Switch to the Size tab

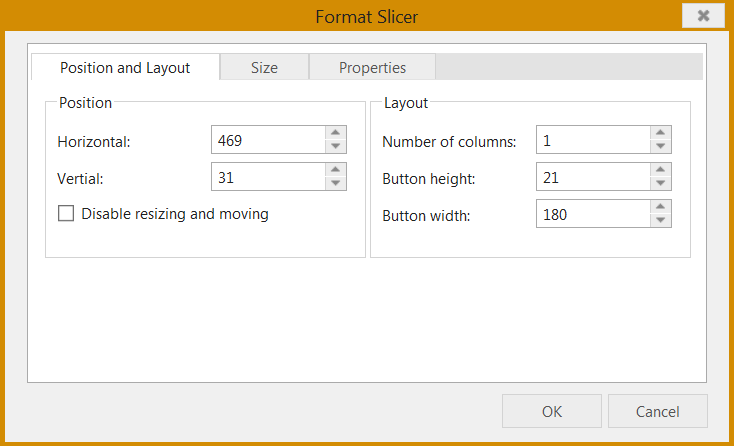(264, 67)
